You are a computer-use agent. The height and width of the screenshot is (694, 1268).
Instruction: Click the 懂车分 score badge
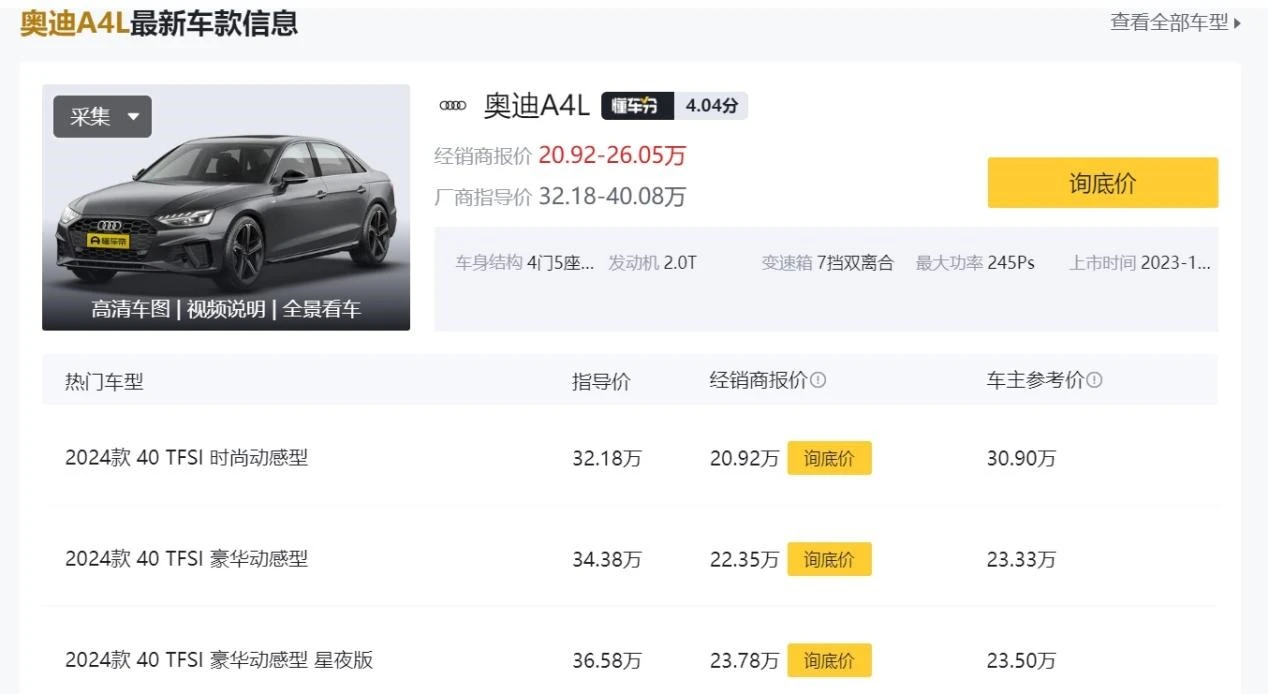(674, 106)
